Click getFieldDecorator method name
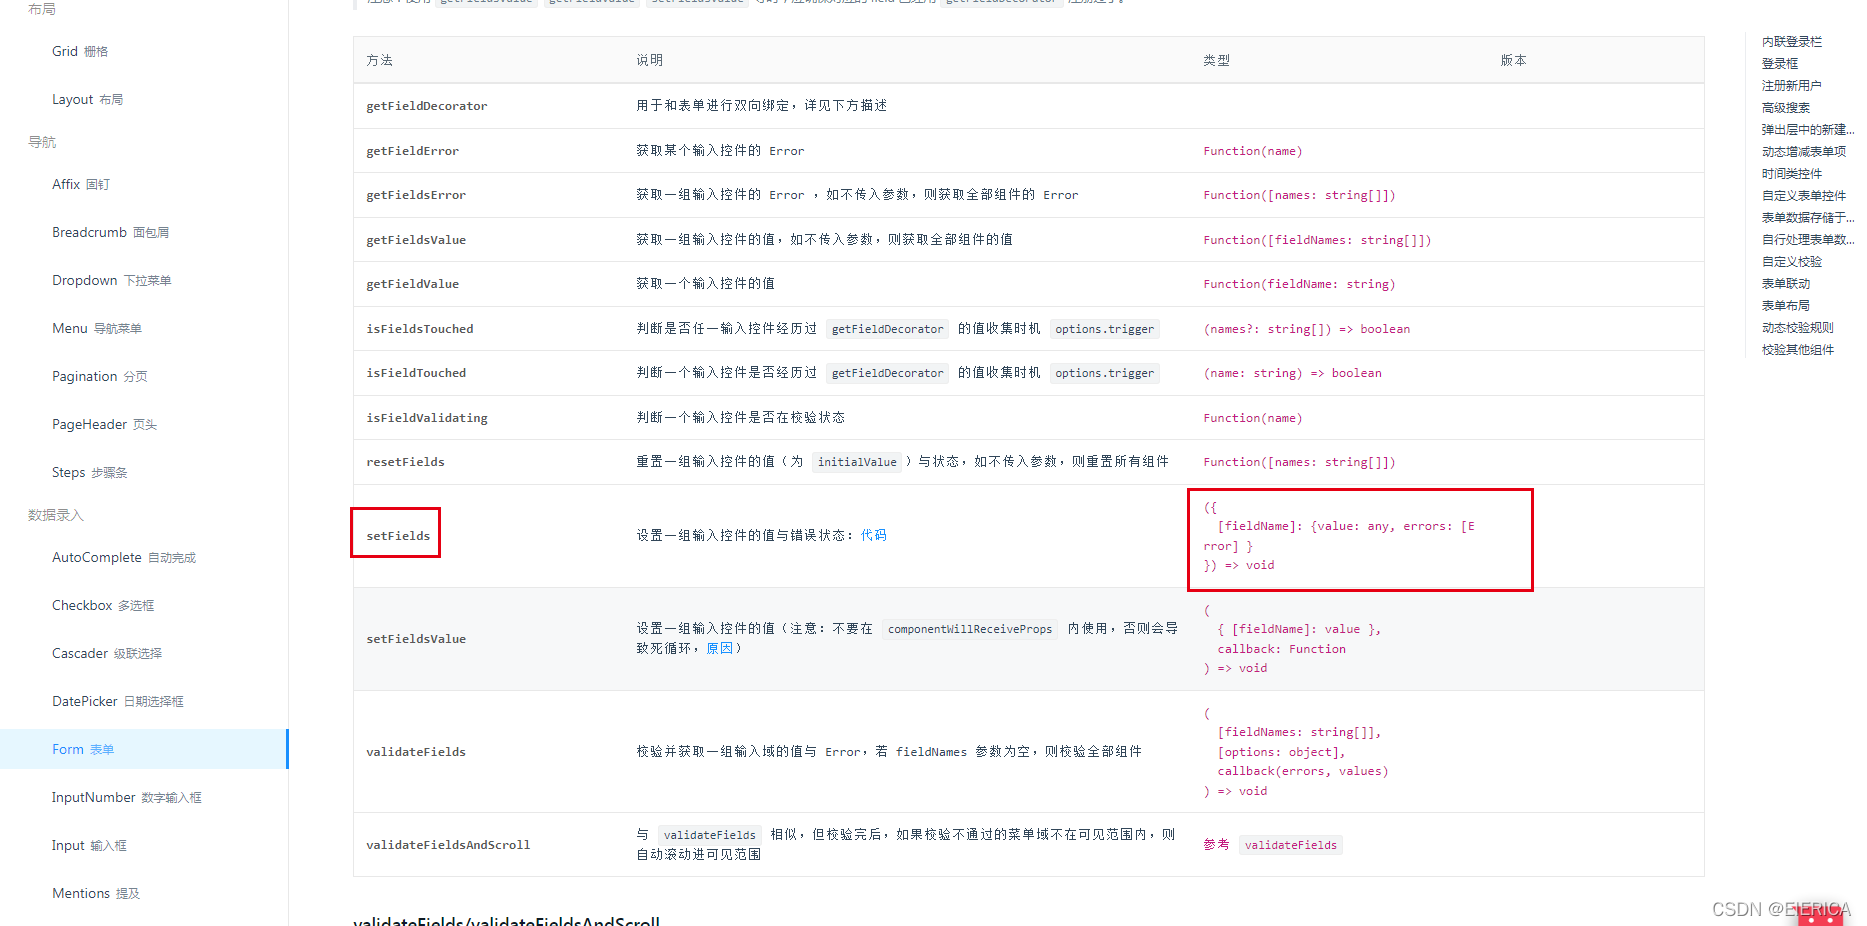The image size is (1867, 926). [427, 106]
